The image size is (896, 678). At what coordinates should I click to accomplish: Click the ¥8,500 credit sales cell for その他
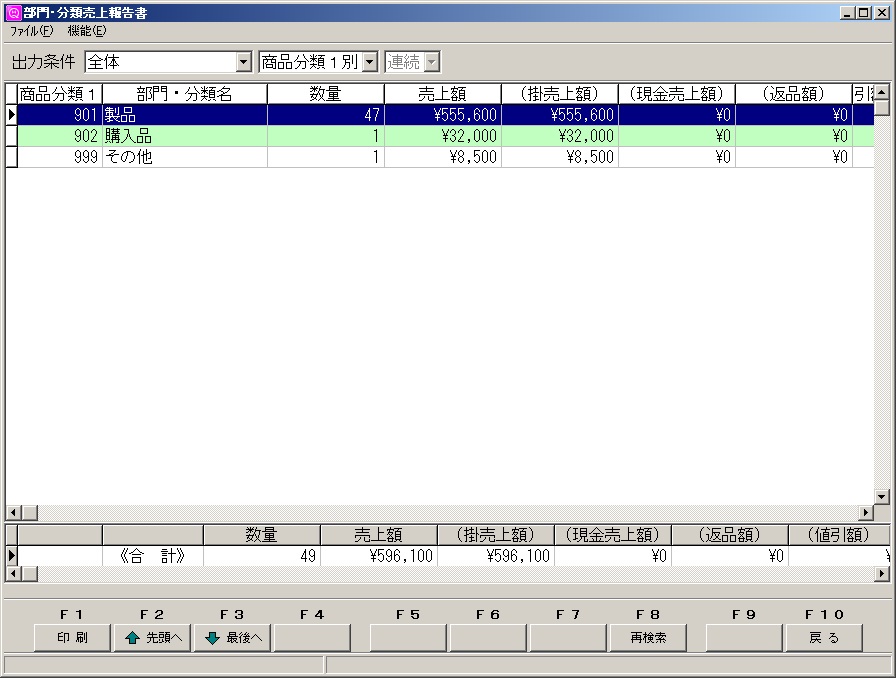click(560, 157)
